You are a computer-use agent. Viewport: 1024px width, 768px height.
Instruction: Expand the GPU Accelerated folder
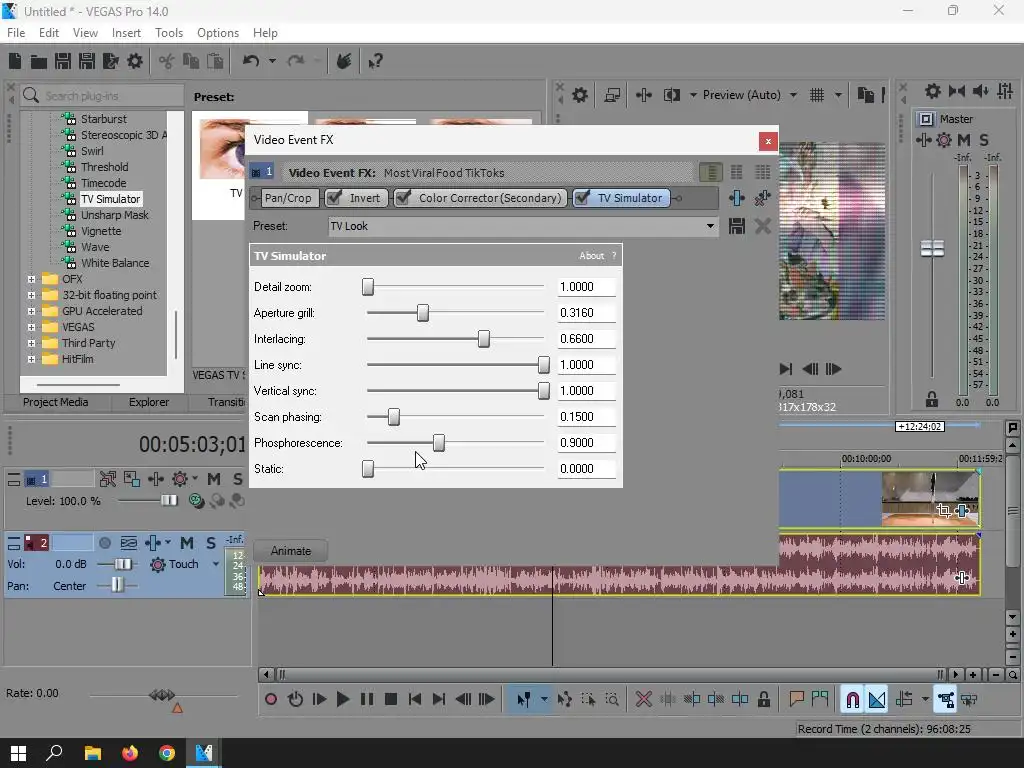(x=31, y=311)
